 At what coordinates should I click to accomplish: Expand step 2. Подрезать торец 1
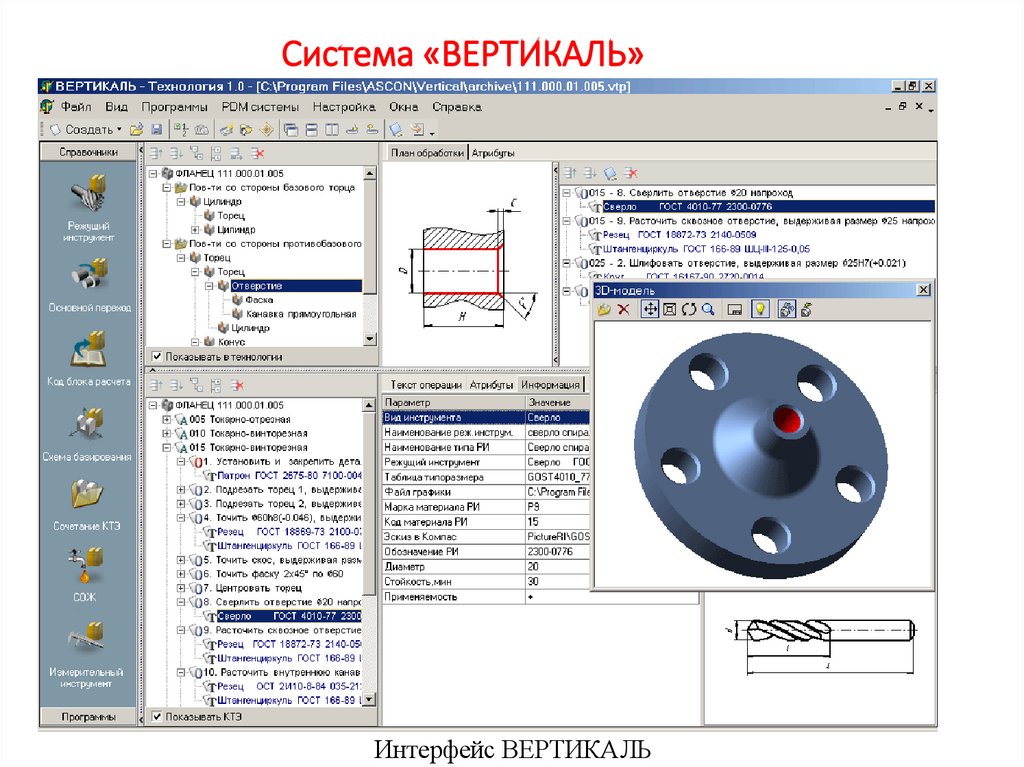click(x=181, y=489)
